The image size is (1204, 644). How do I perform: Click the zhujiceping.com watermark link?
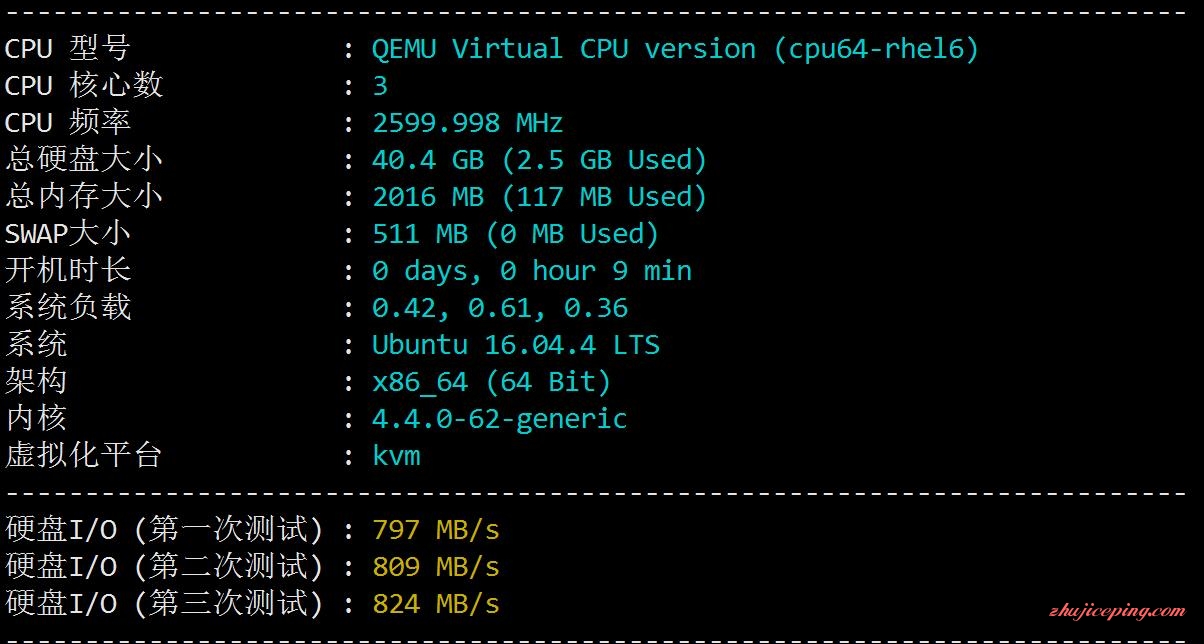(x=1116, y=611)
